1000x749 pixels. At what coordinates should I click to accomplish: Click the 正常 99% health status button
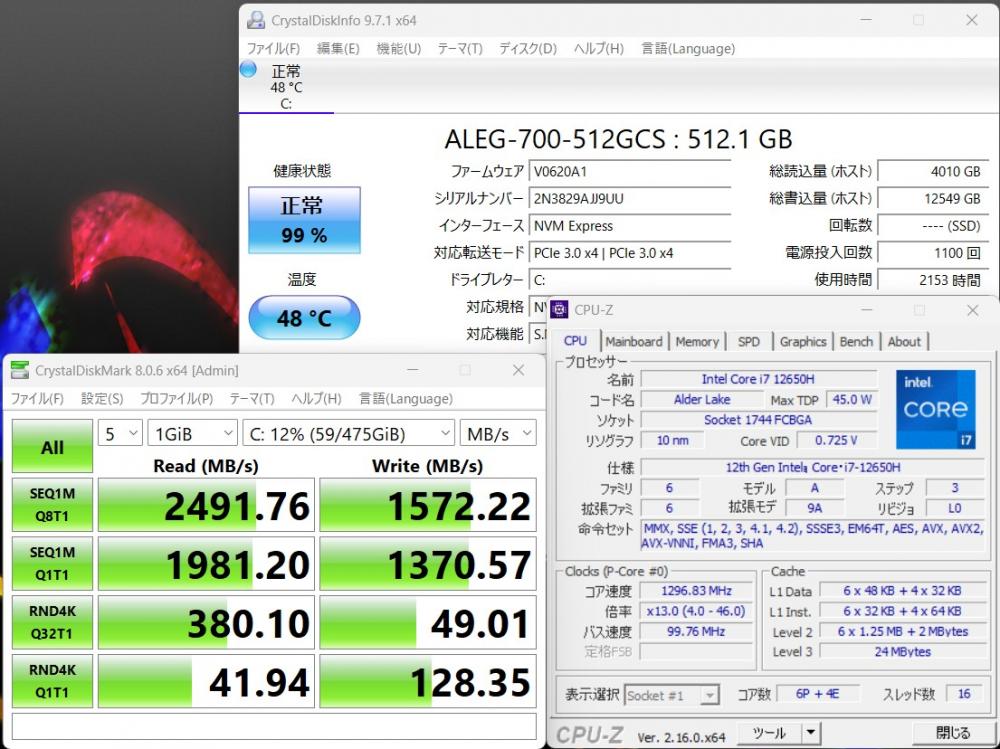304,220
